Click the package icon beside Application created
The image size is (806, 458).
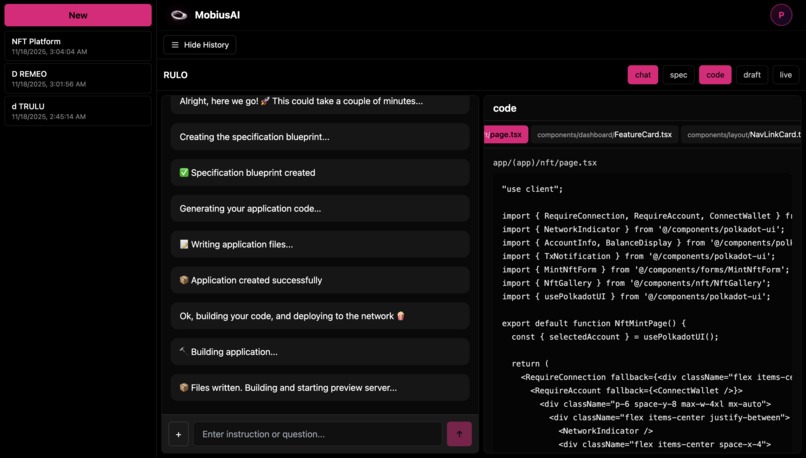pyautogui.click(x=184, y=280)
